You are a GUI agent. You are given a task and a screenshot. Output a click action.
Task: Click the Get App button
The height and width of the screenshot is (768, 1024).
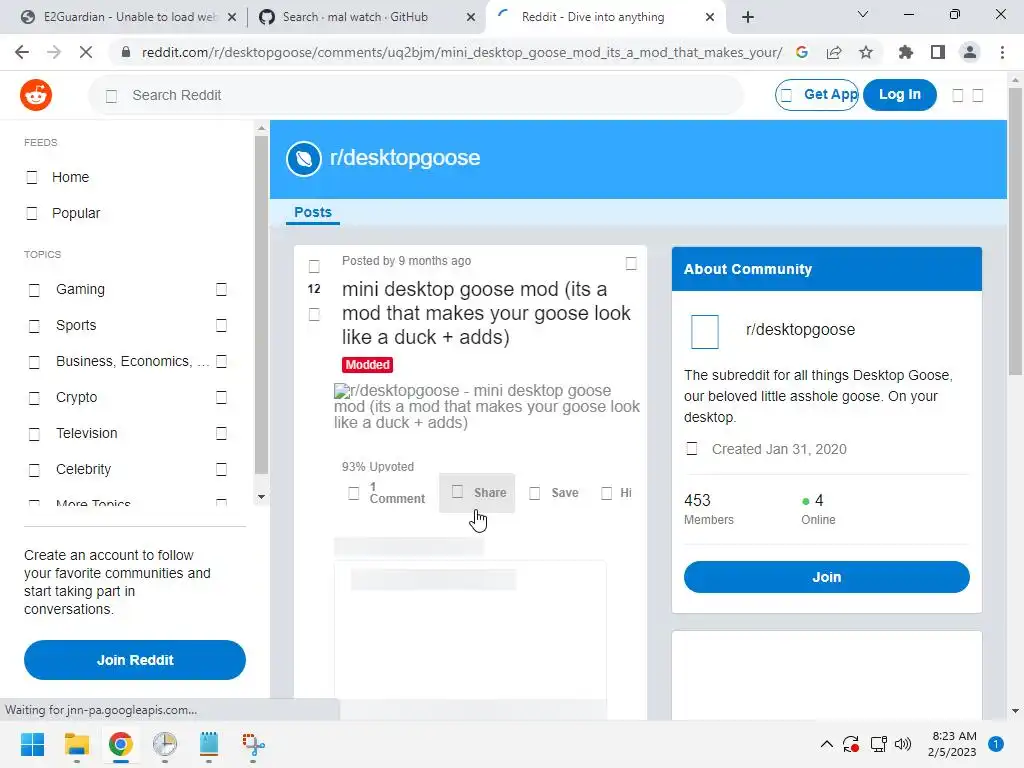817,95
